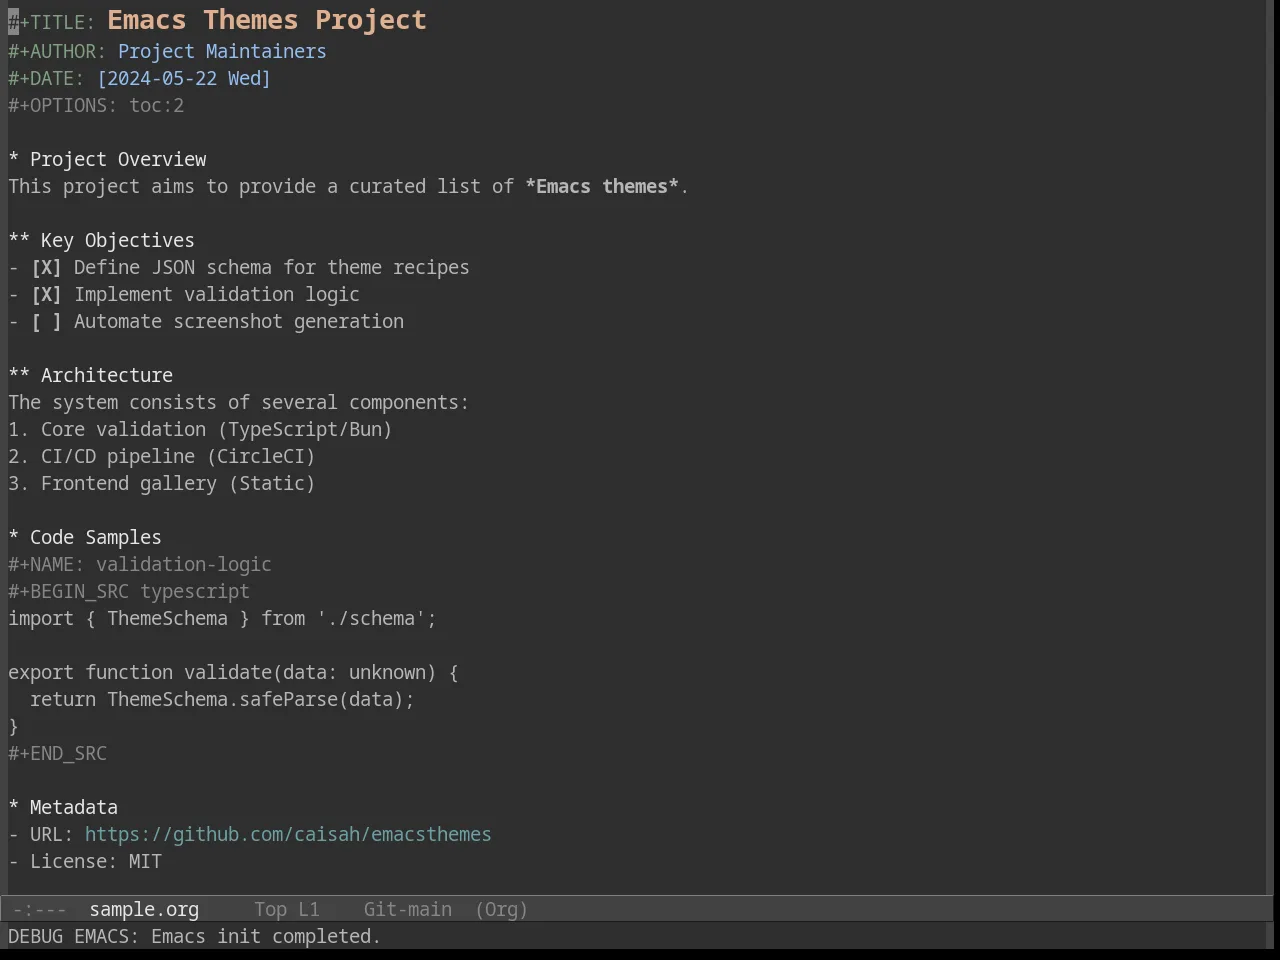The width and height of the screenshot is (1280, 960).
Task: Click the bold *Emacs themes* text
Action: click(602, 187)
